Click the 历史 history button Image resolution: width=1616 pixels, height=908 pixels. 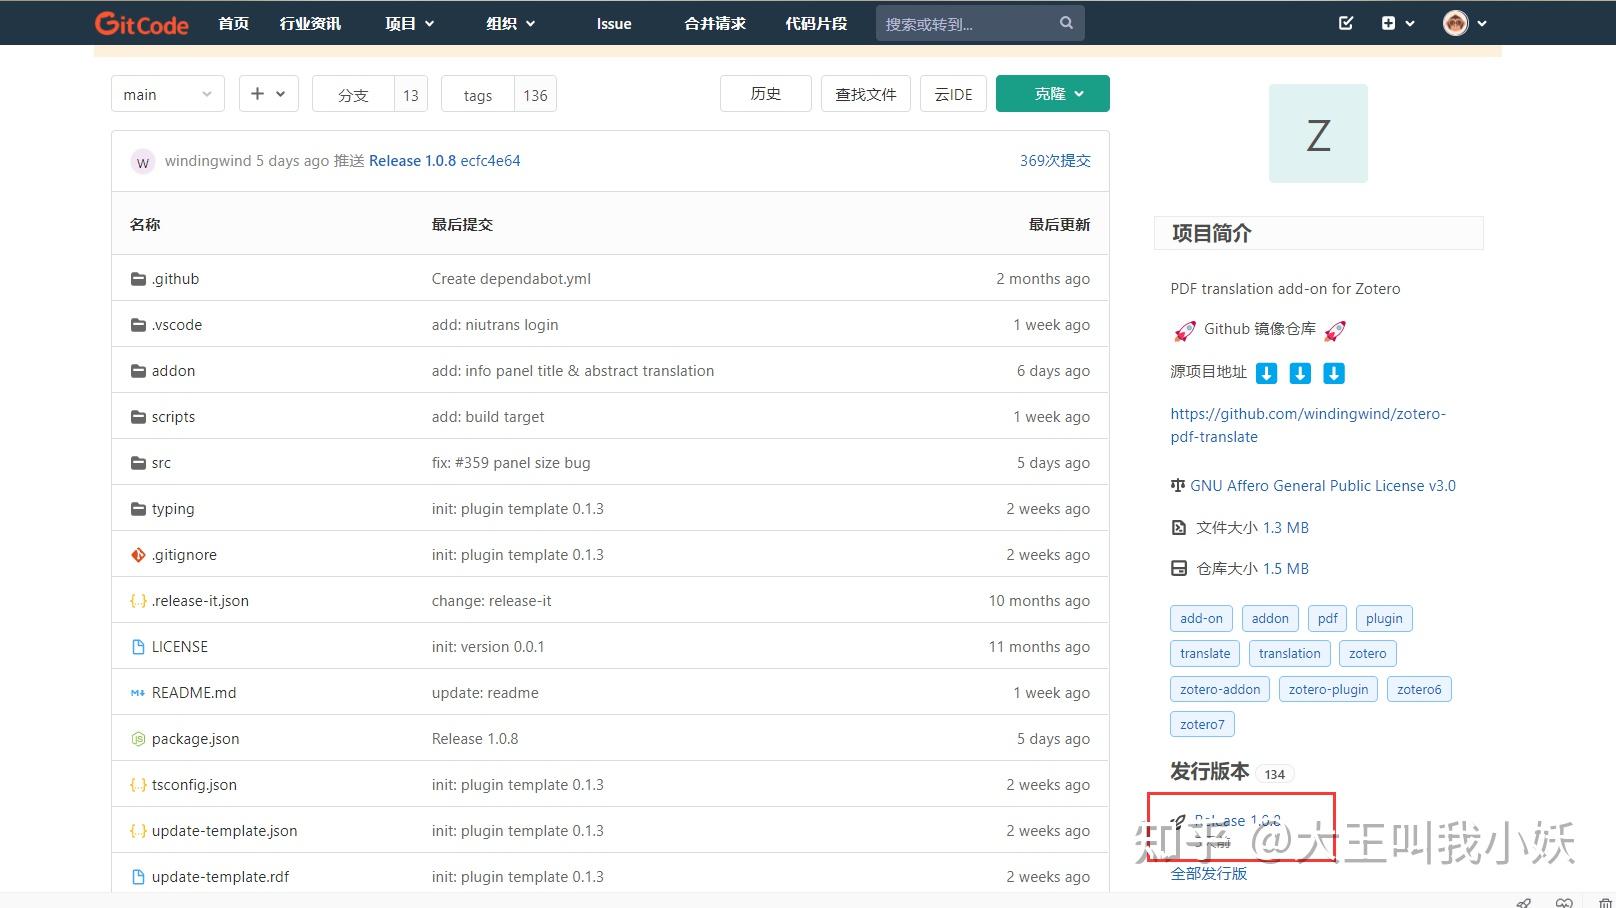pos(766,93)
